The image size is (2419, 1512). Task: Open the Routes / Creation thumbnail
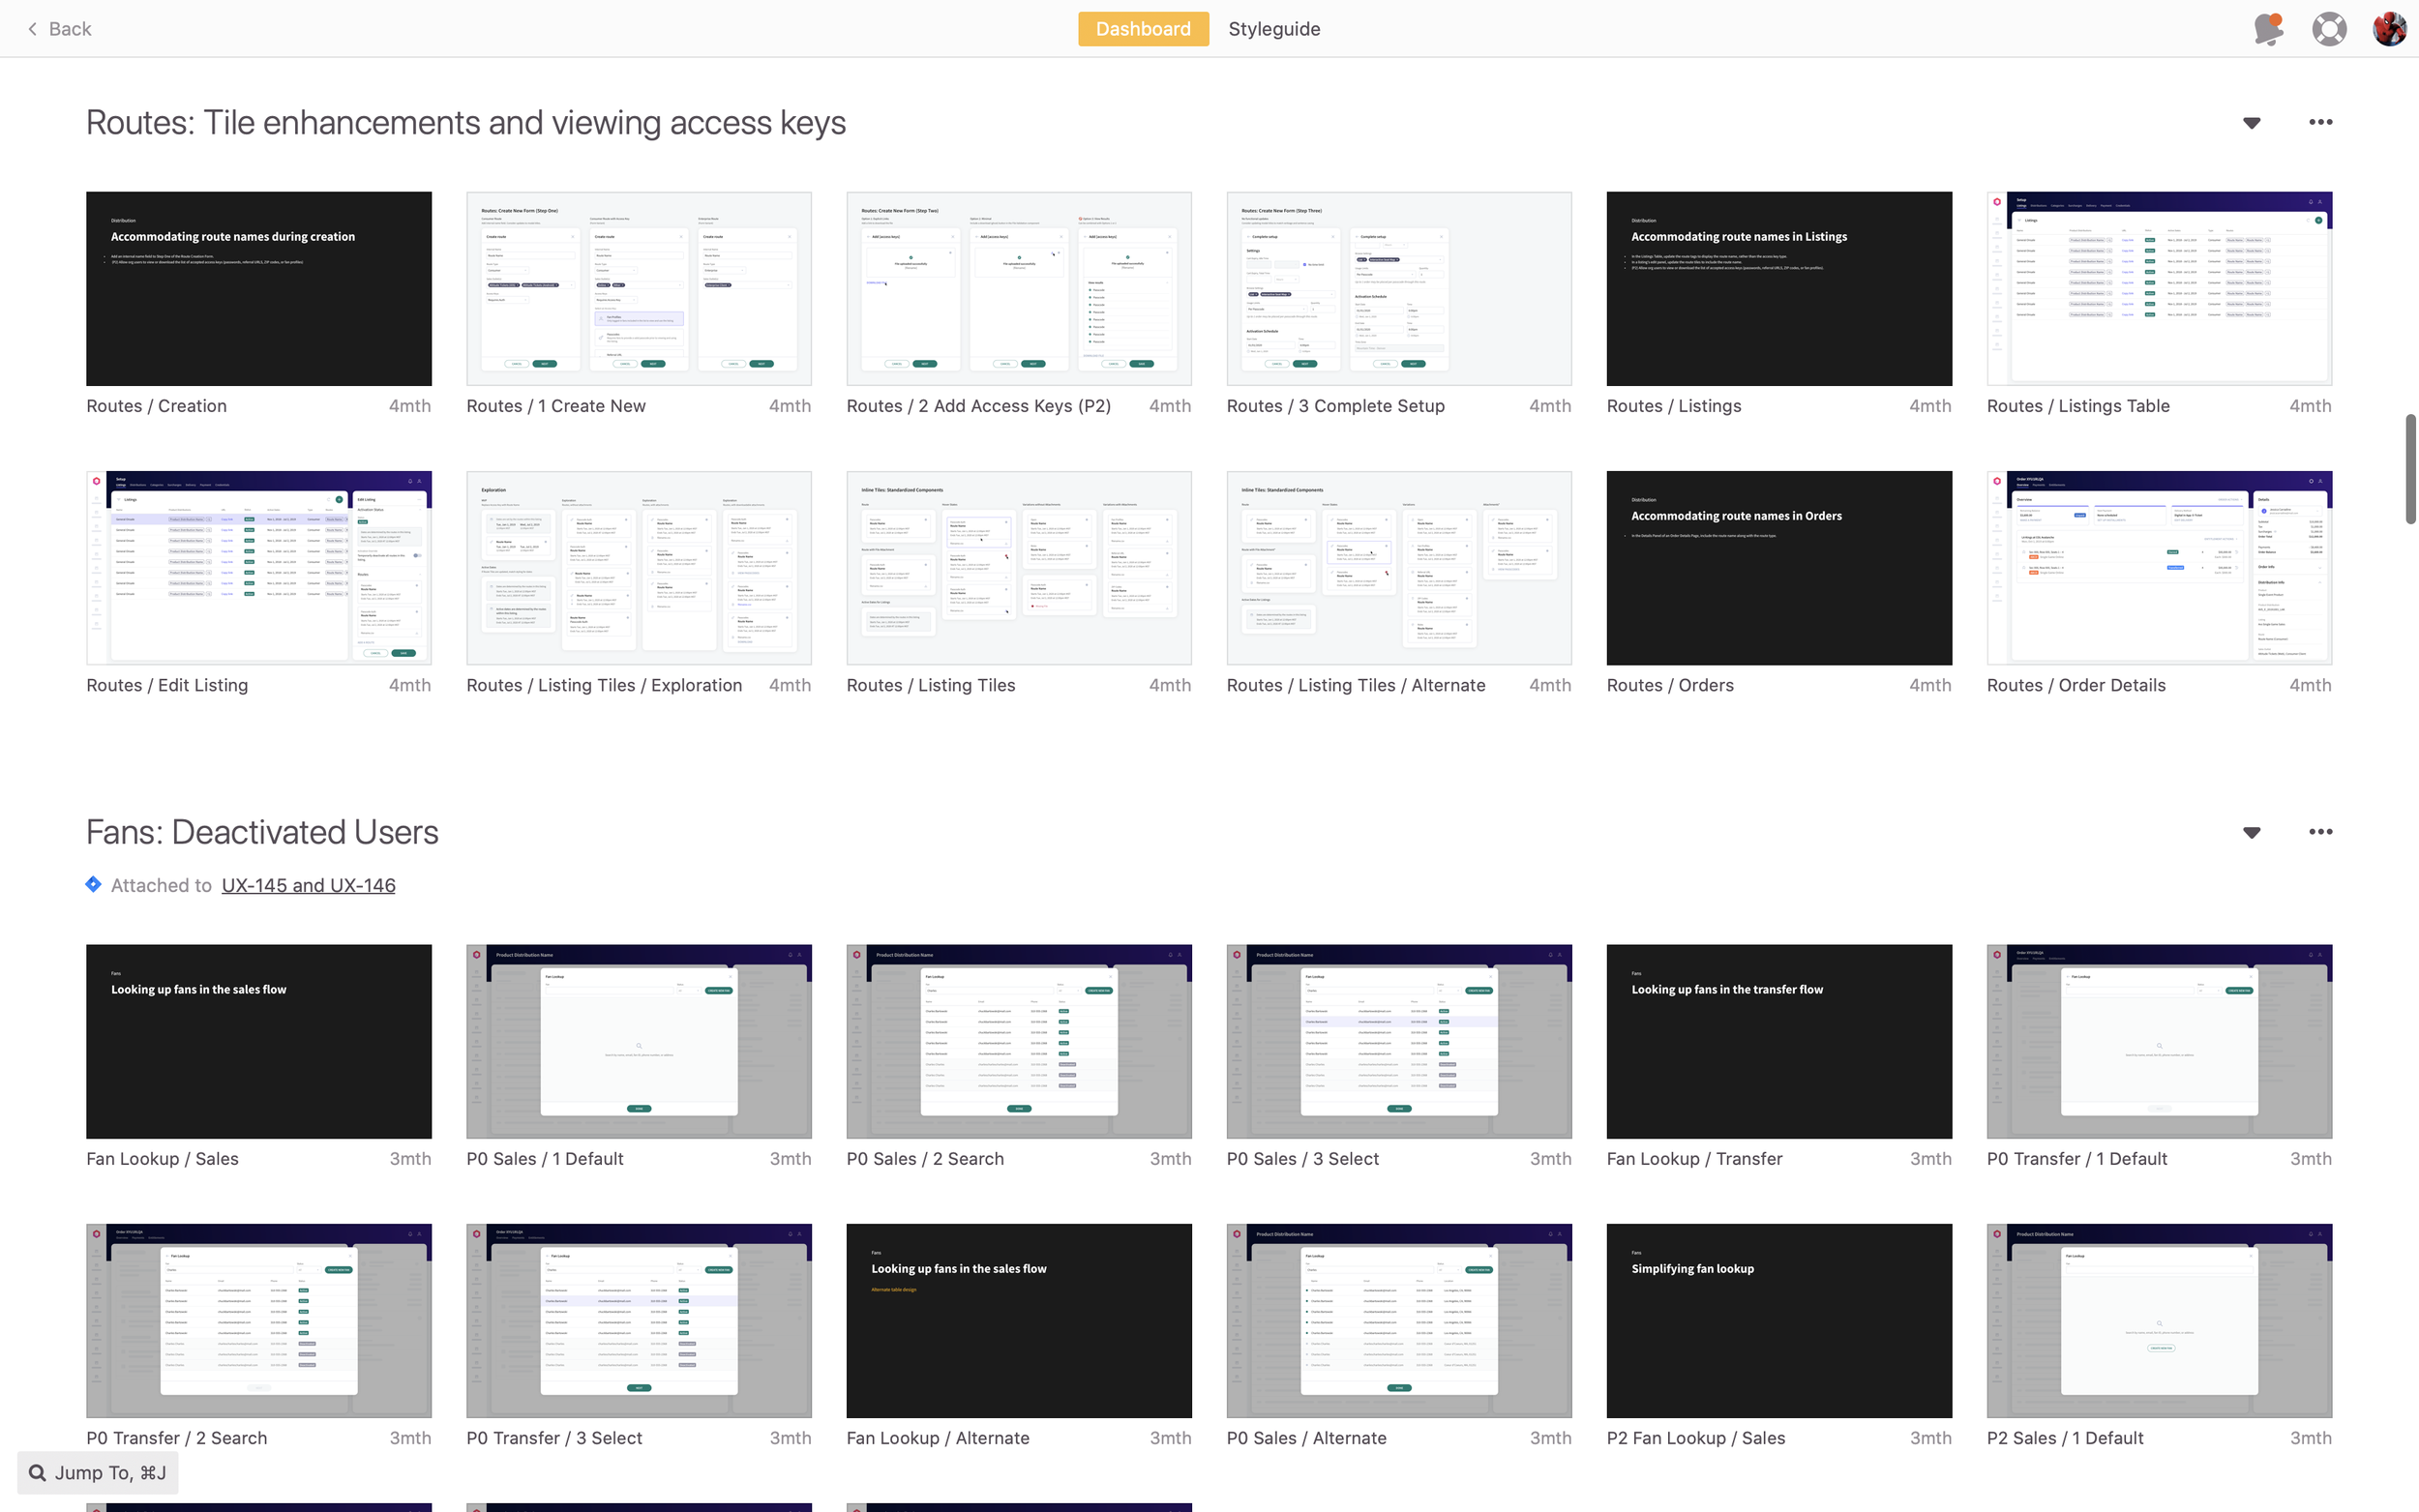point(259,289)
